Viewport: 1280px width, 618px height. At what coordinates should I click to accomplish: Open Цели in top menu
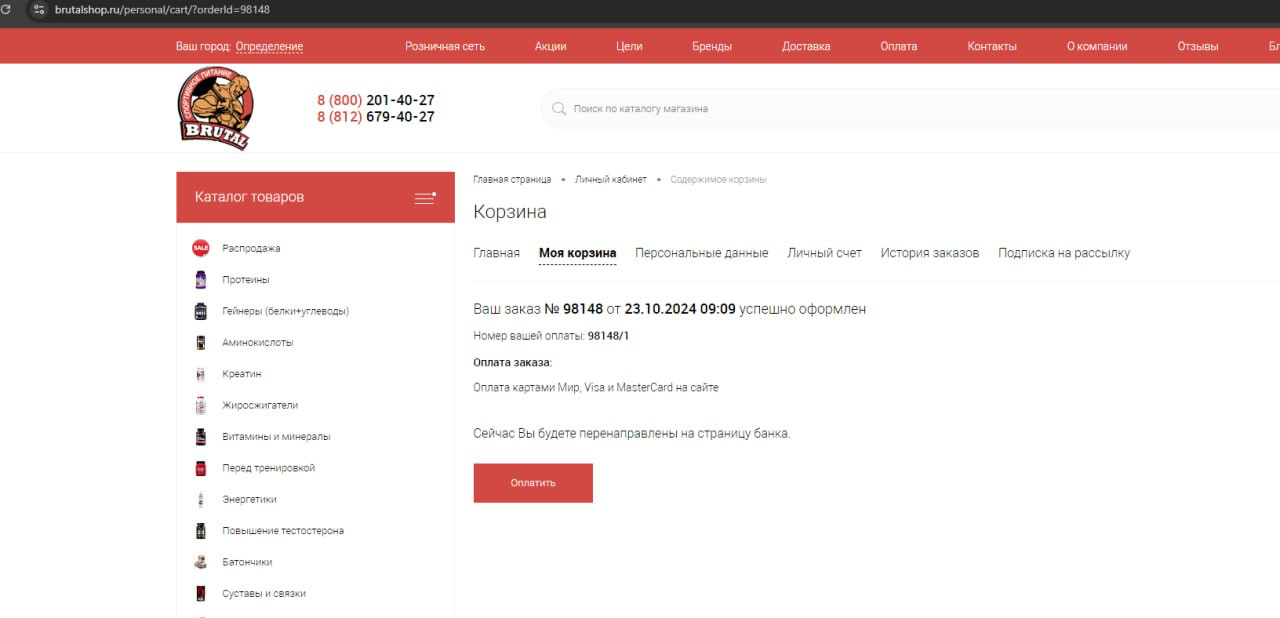click(x=630, y=46)
